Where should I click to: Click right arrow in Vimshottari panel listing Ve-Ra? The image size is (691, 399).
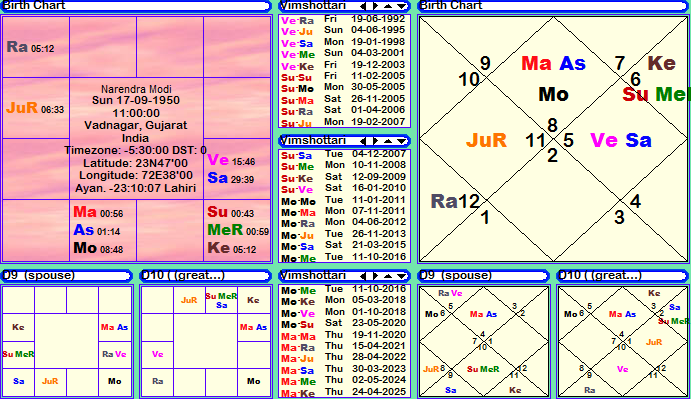pyautogui.click(x=375, y=6)
